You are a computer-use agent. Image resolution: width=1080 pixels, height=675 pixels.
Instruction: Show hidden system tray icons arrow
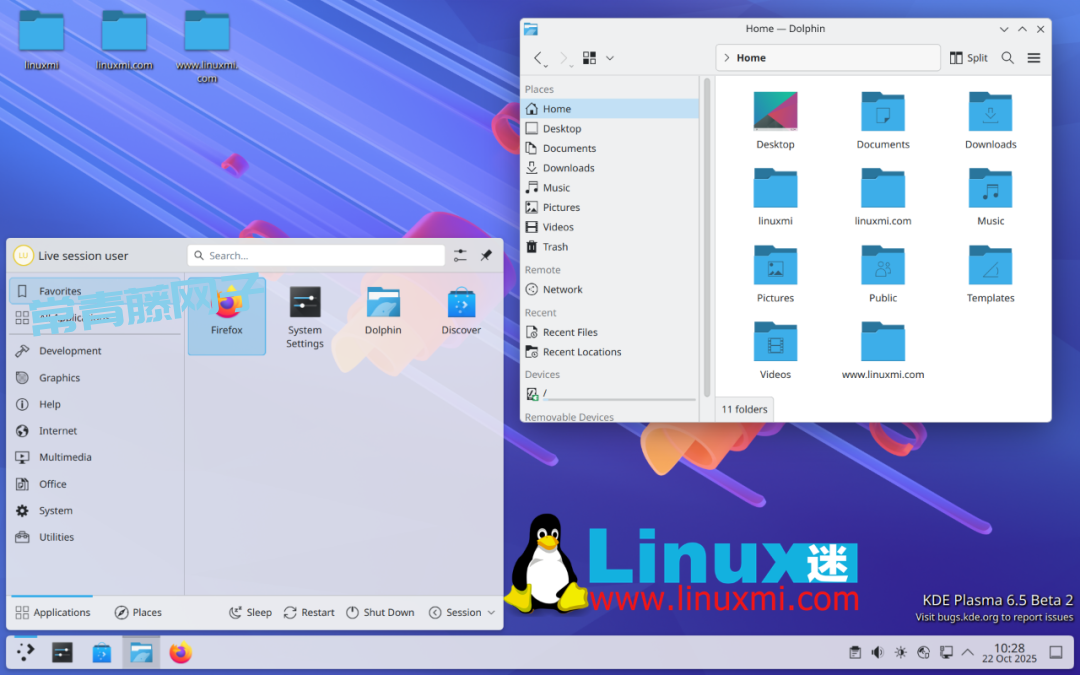coord(967,653)
